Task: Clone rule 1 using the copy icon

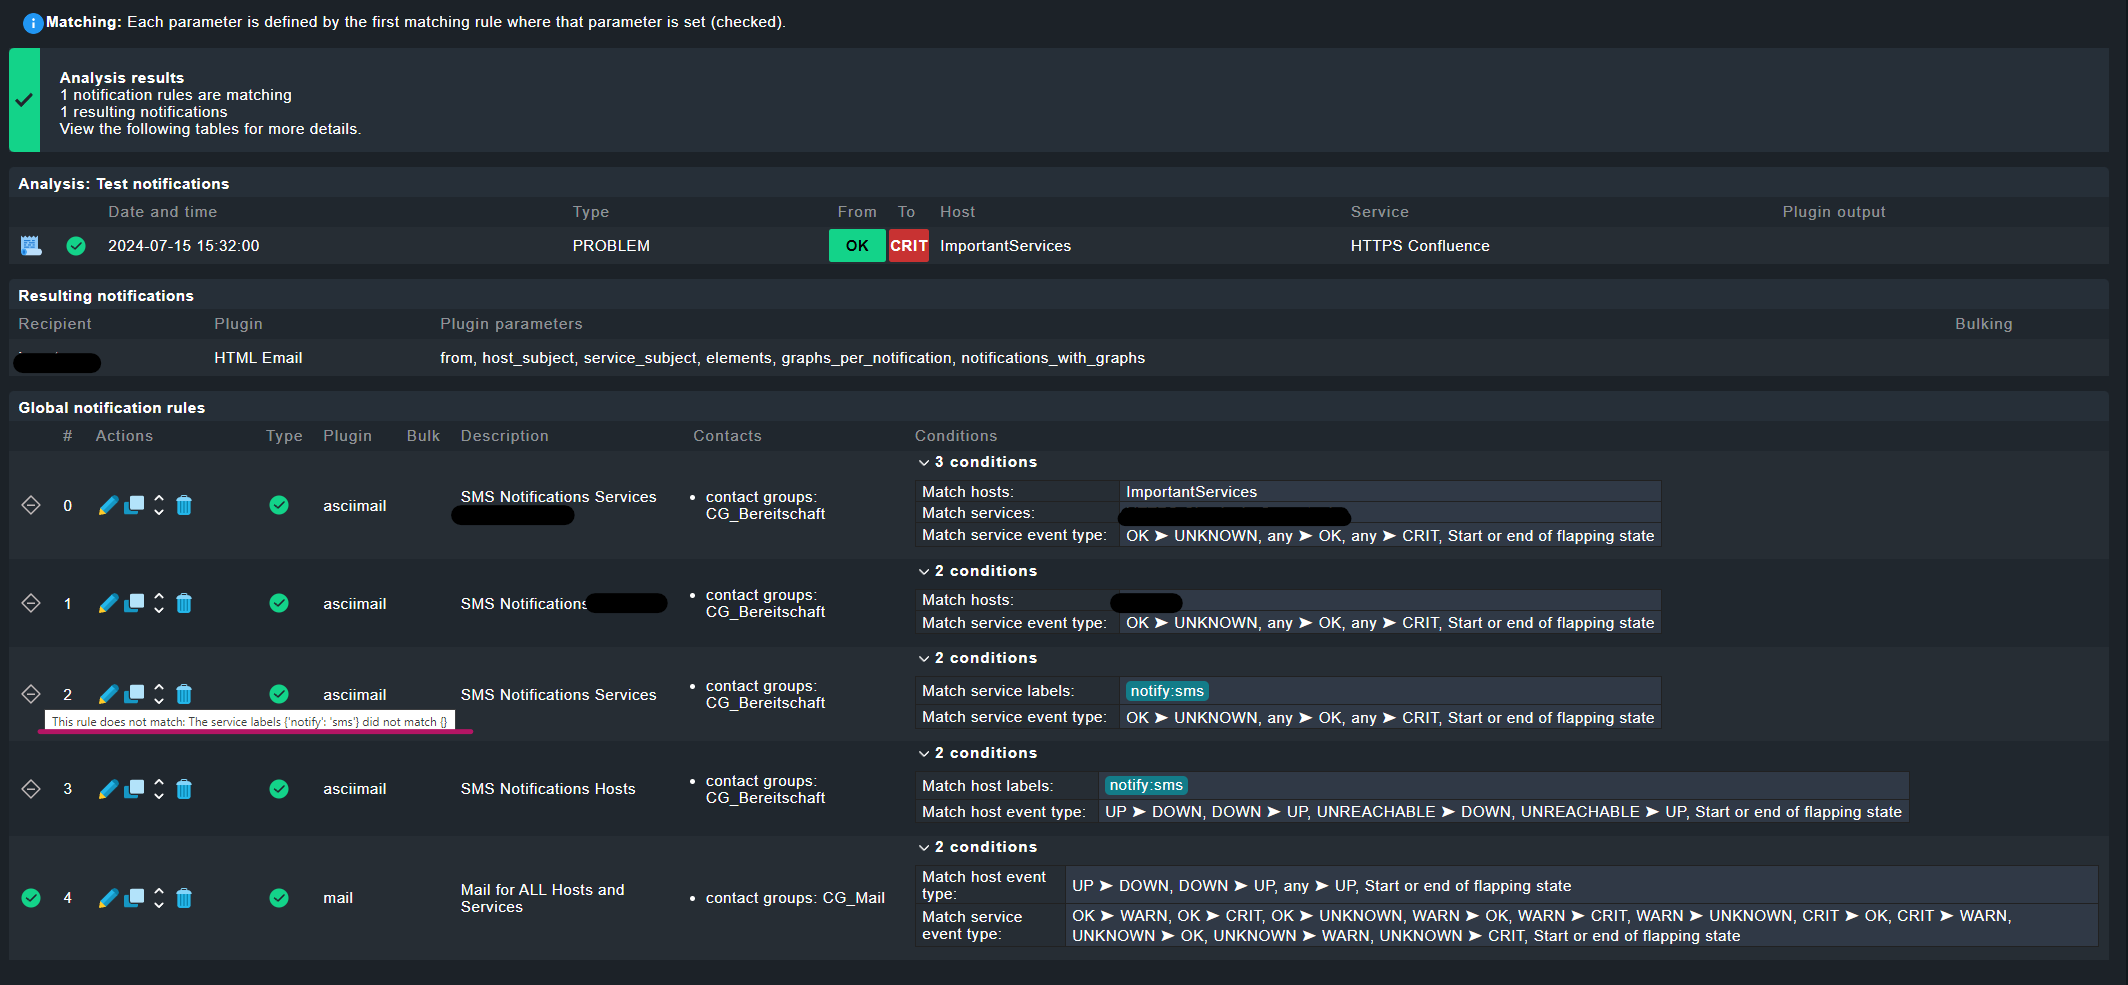Action: (x=134, y=603)
